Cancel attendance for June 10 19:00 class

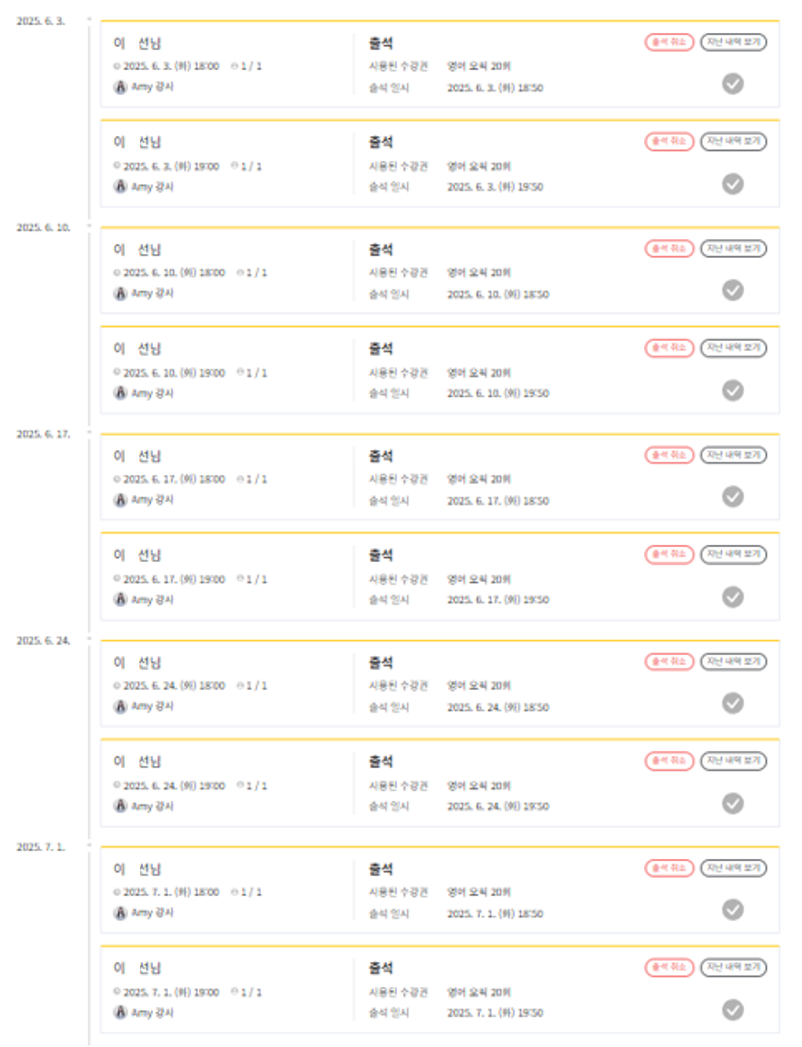tap(669, 348)
